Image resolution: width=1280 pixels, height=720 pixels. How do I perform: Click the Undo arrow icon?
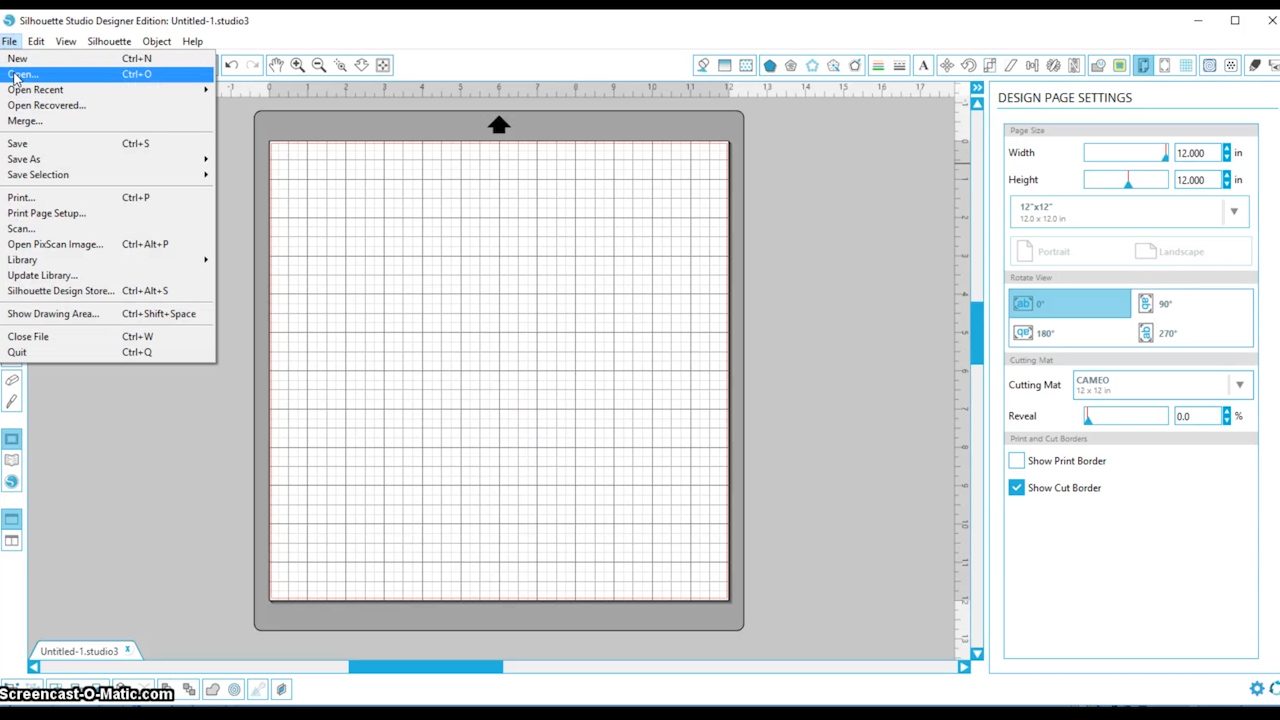click(231, 65)
